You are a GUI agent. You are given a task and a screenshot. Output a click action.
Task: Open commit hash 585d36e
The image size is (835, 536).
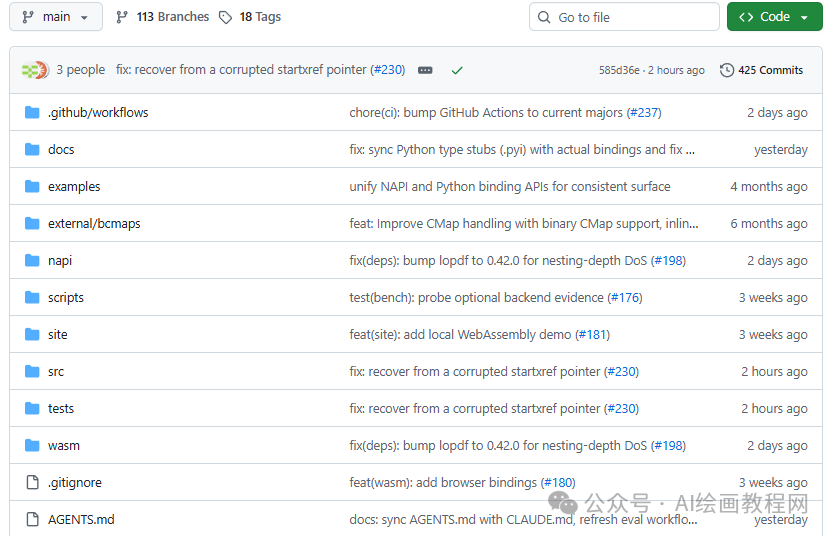coord(619,70)
